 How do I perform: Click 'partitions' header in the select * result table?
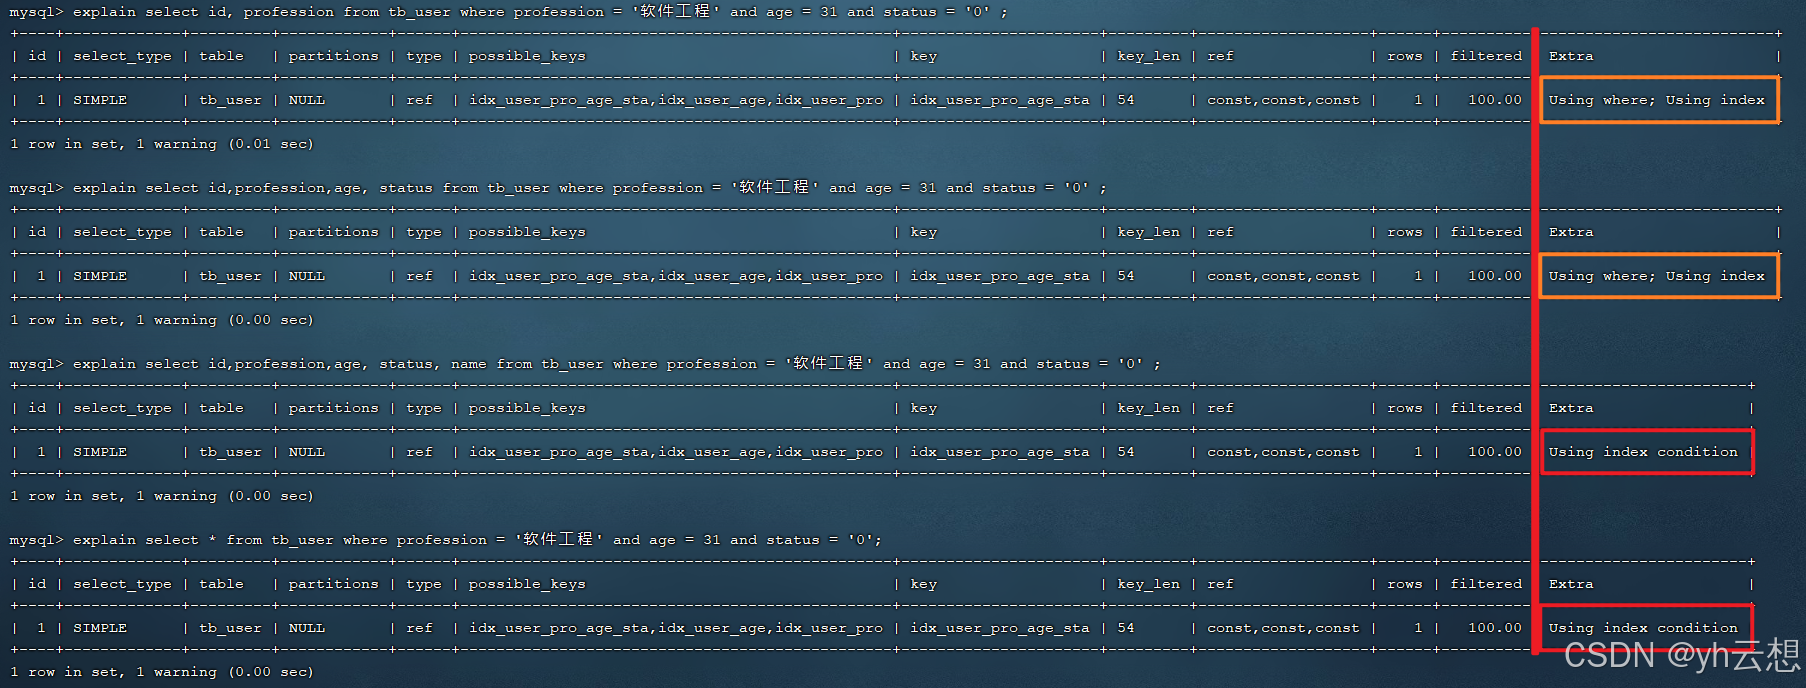(334, 584)
